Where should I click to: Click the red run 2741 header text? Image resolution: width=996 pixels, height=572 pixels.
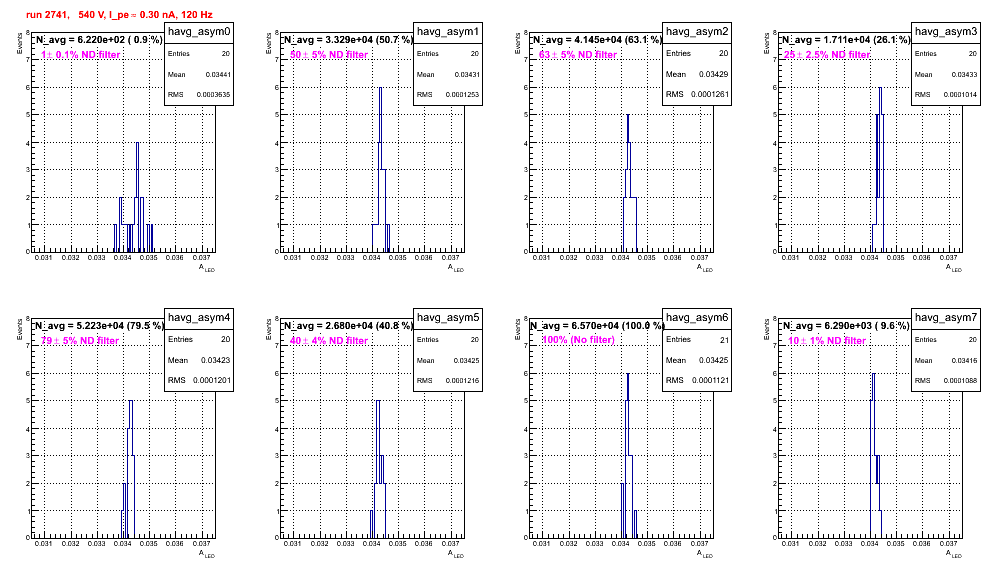pos(119,14)
